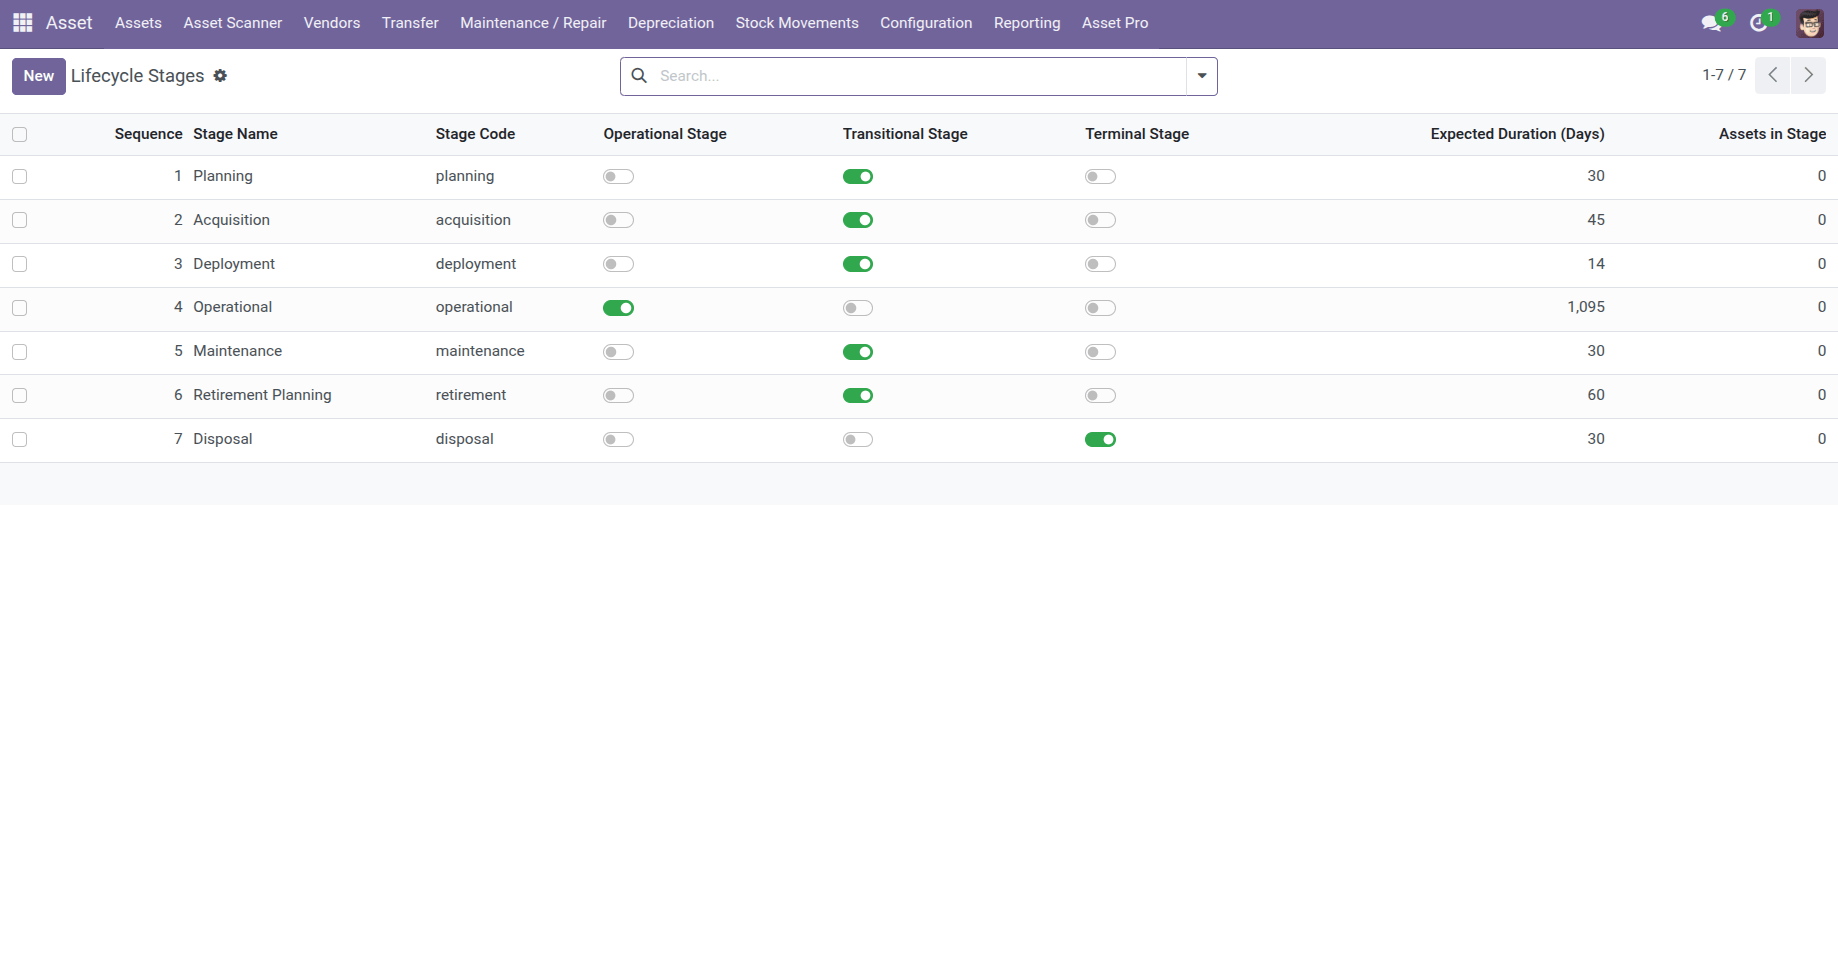
Task: Open the Transfer menu
Action: click(x=410, y=23)
